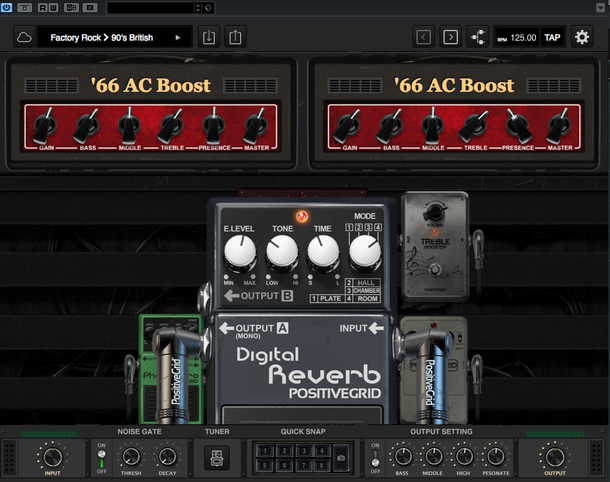The image size is (610, 482).
Task: Click the right amp PRESENCE knob
Action: point(519,126)
